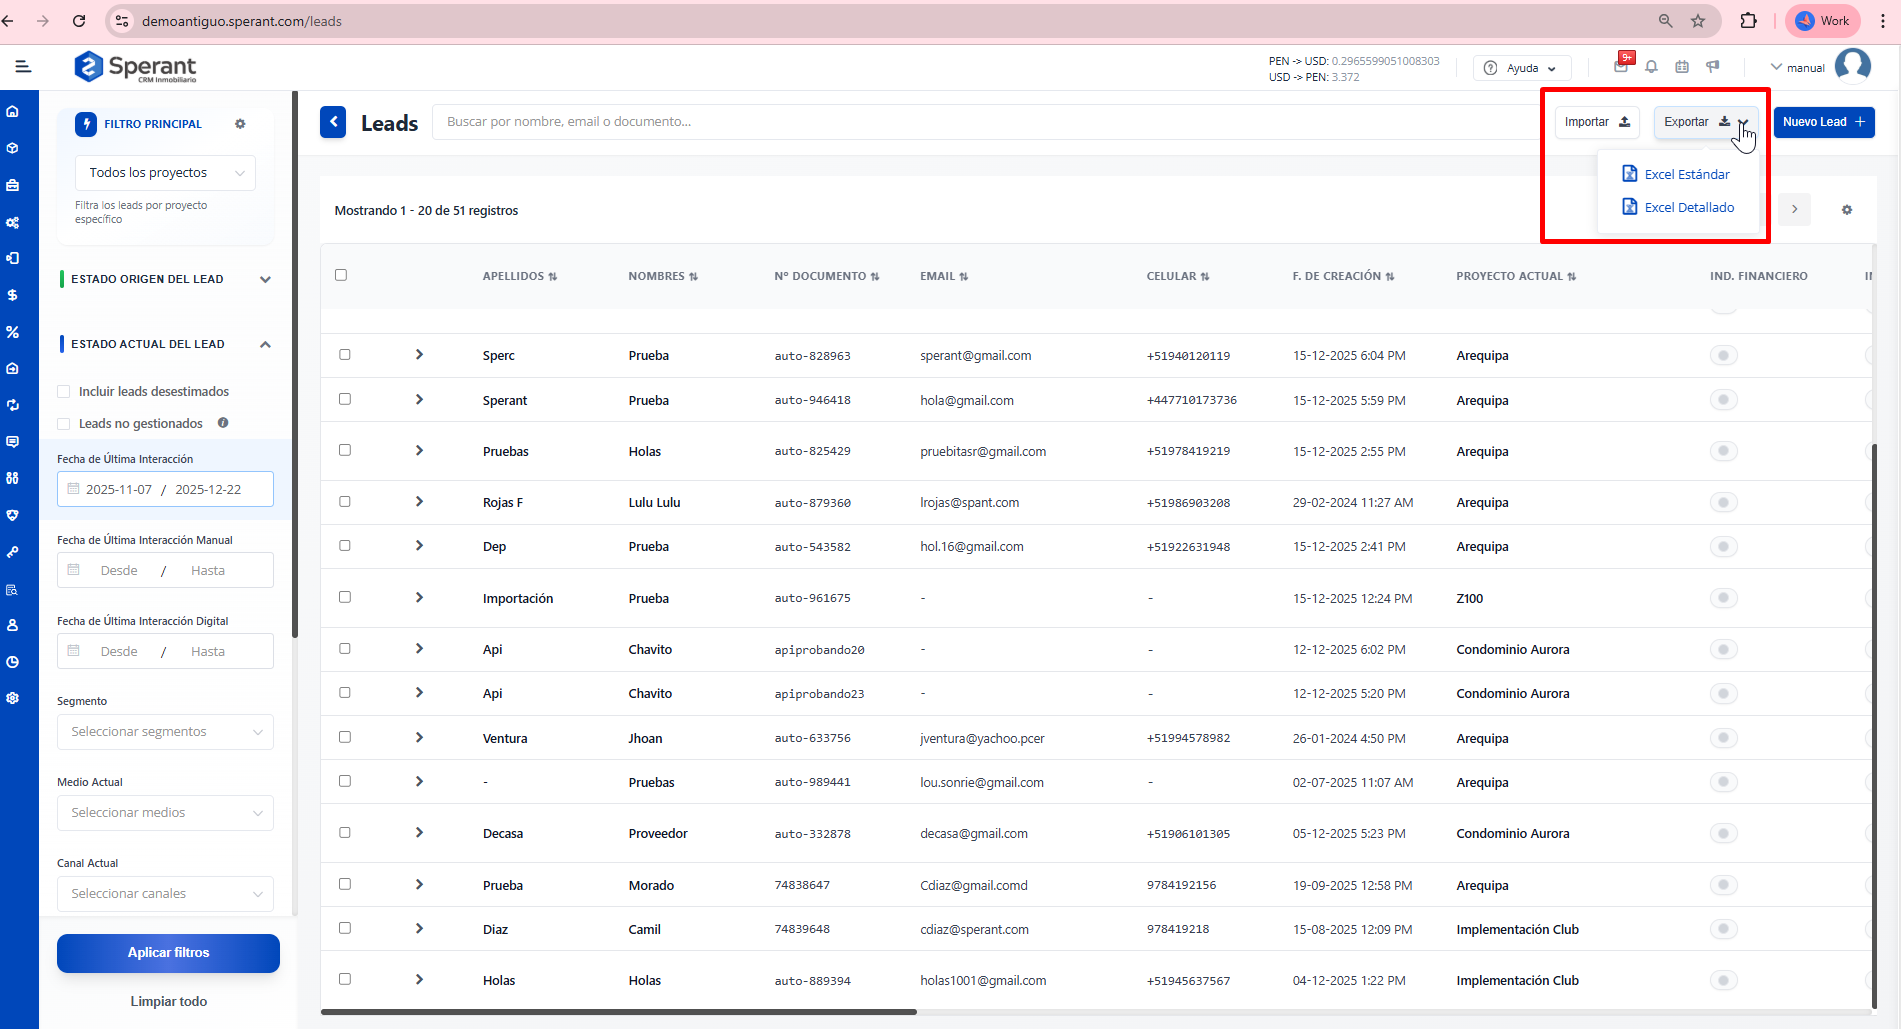The width and height of the screenshot is (1901, 1029).
Task: Enable Leads no gestionados checkbox
Action: click(64, 424)
